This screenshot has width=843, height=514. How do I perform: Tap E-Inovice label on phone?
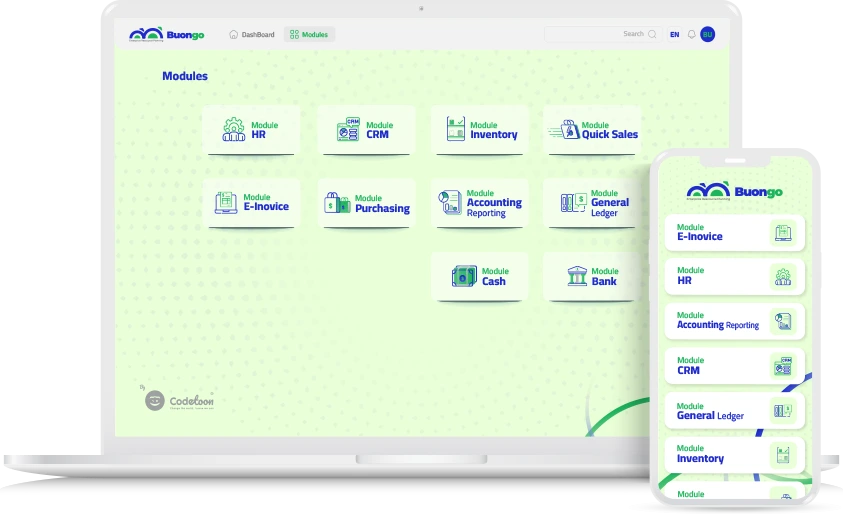tap(699, 237)
